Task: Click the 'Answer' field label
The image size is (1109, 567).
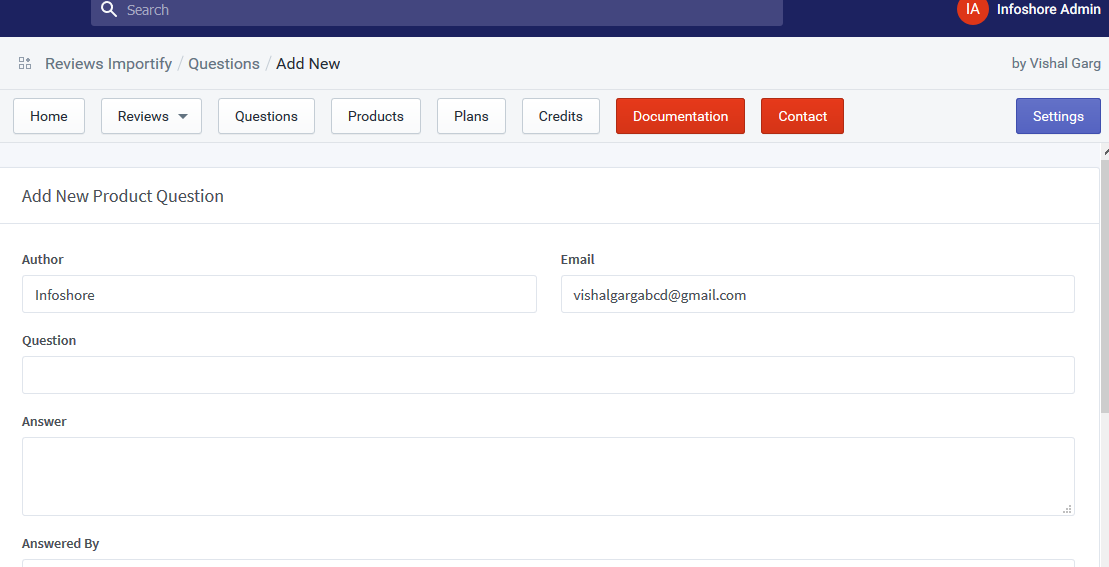Action: click(x=44, y=421)
